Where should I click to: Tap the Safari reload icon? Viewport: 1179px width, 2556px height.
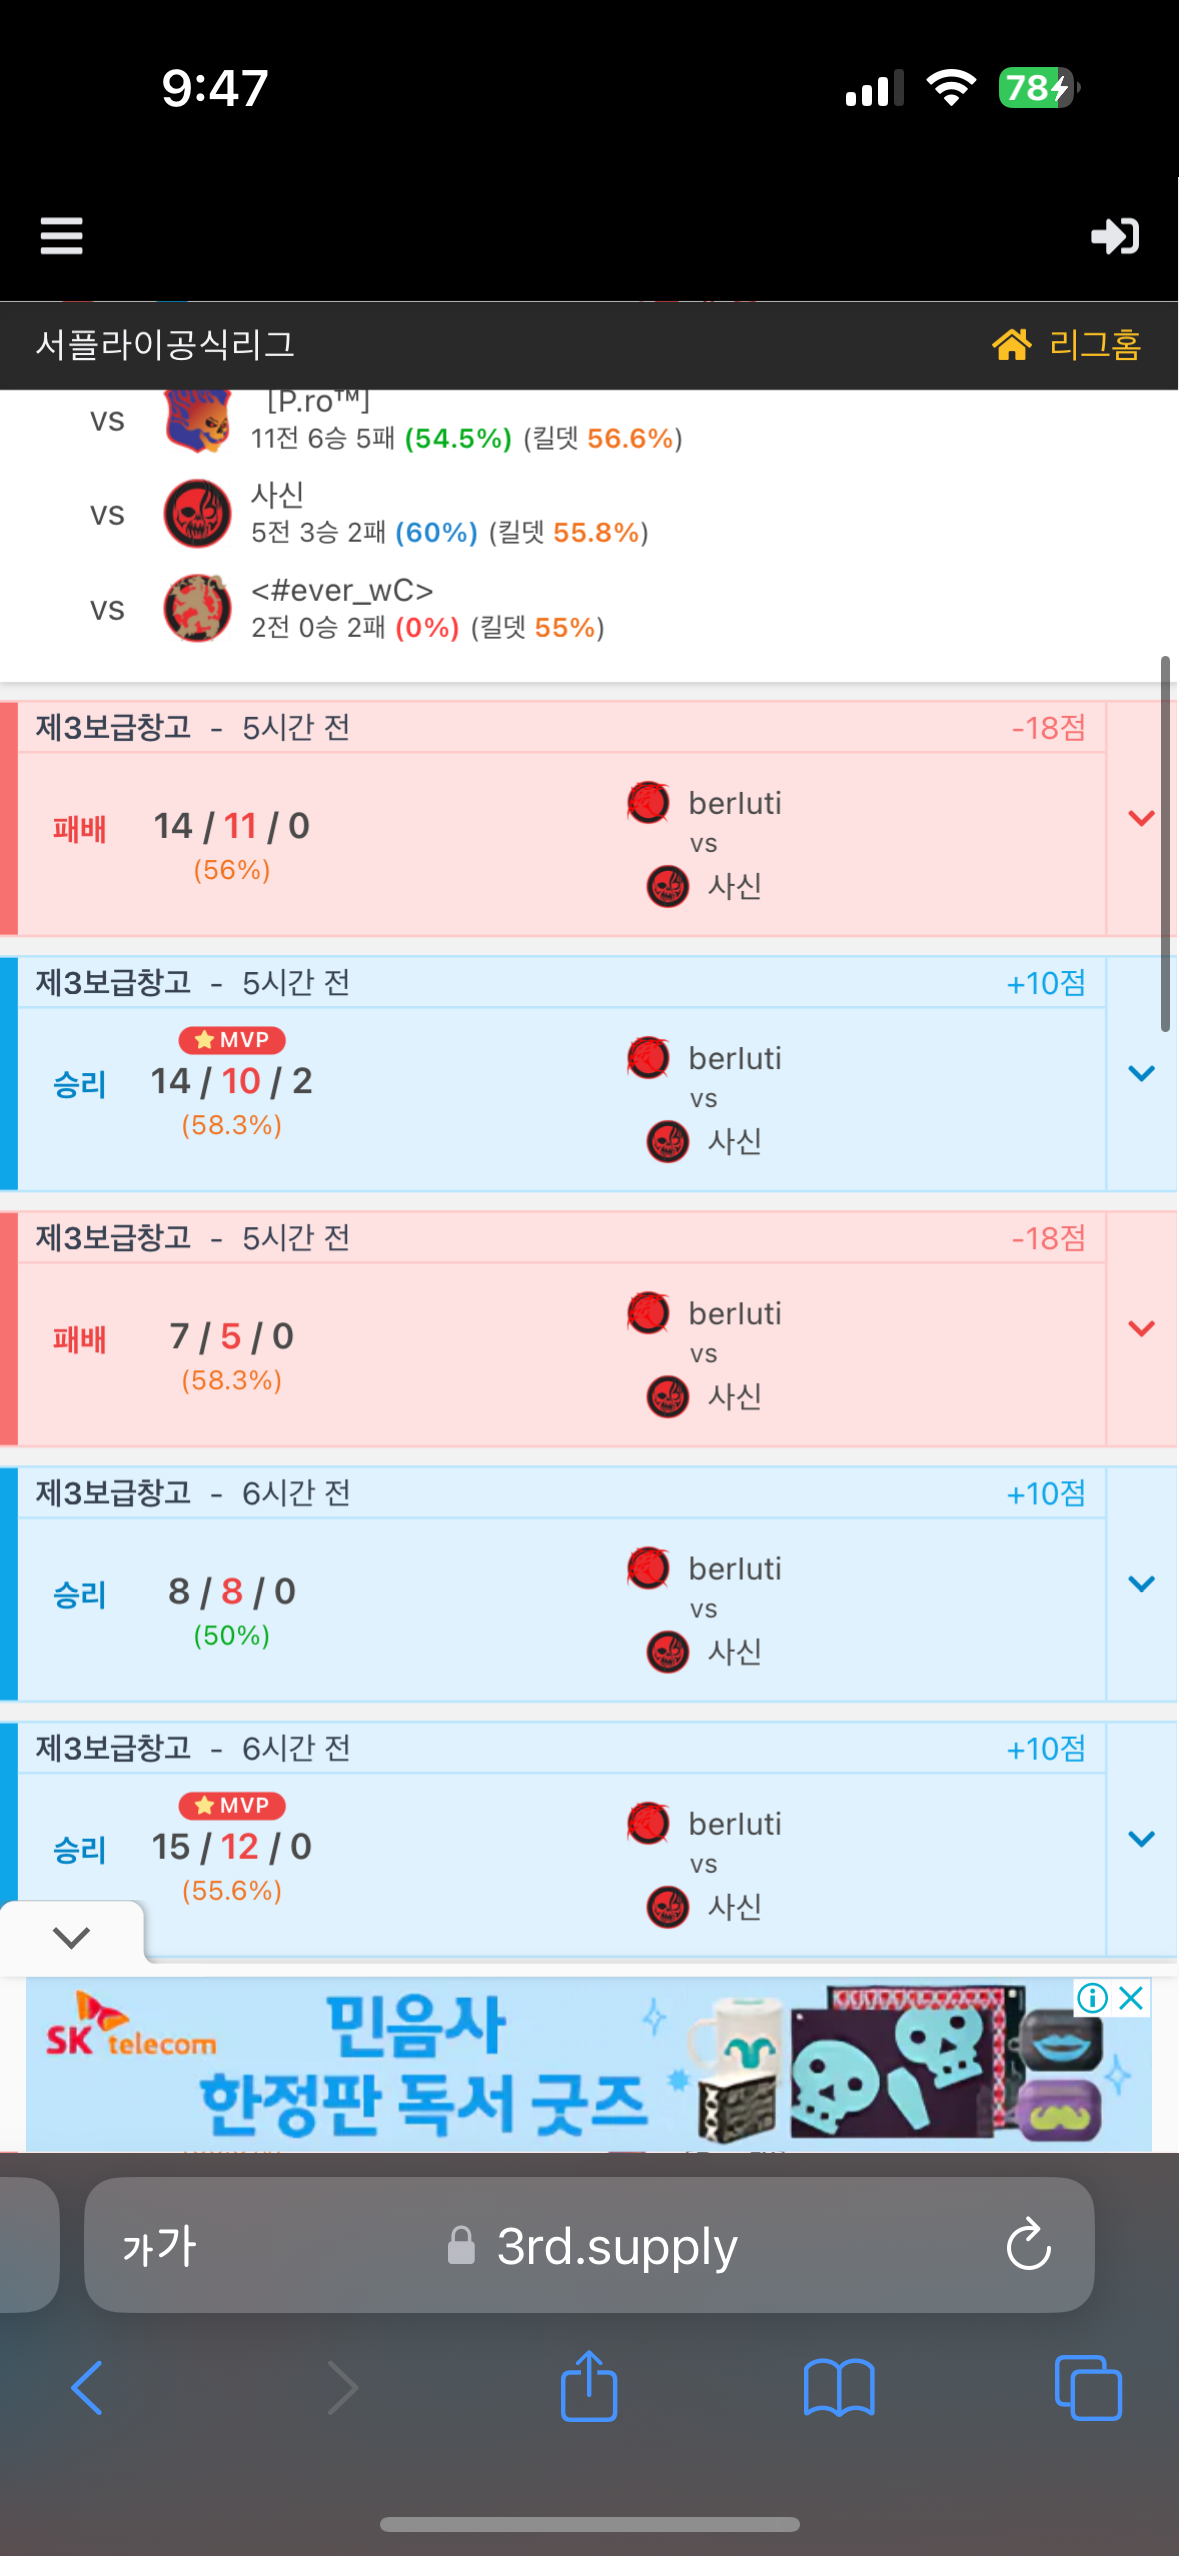[x=1028, y=2246]
